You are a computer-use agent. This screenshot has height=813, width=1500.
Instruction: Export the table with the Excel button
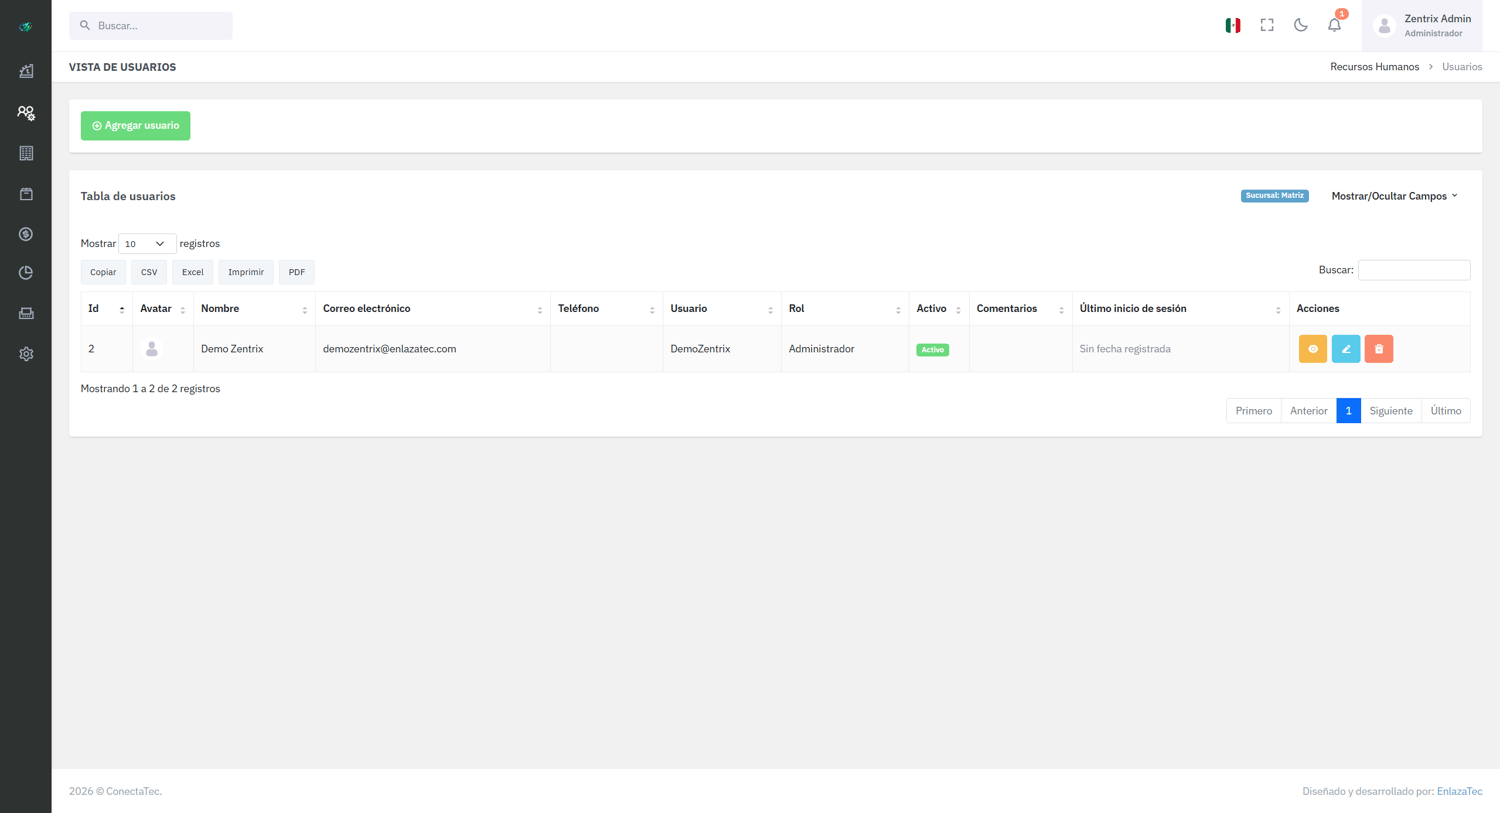coord(192,272)
